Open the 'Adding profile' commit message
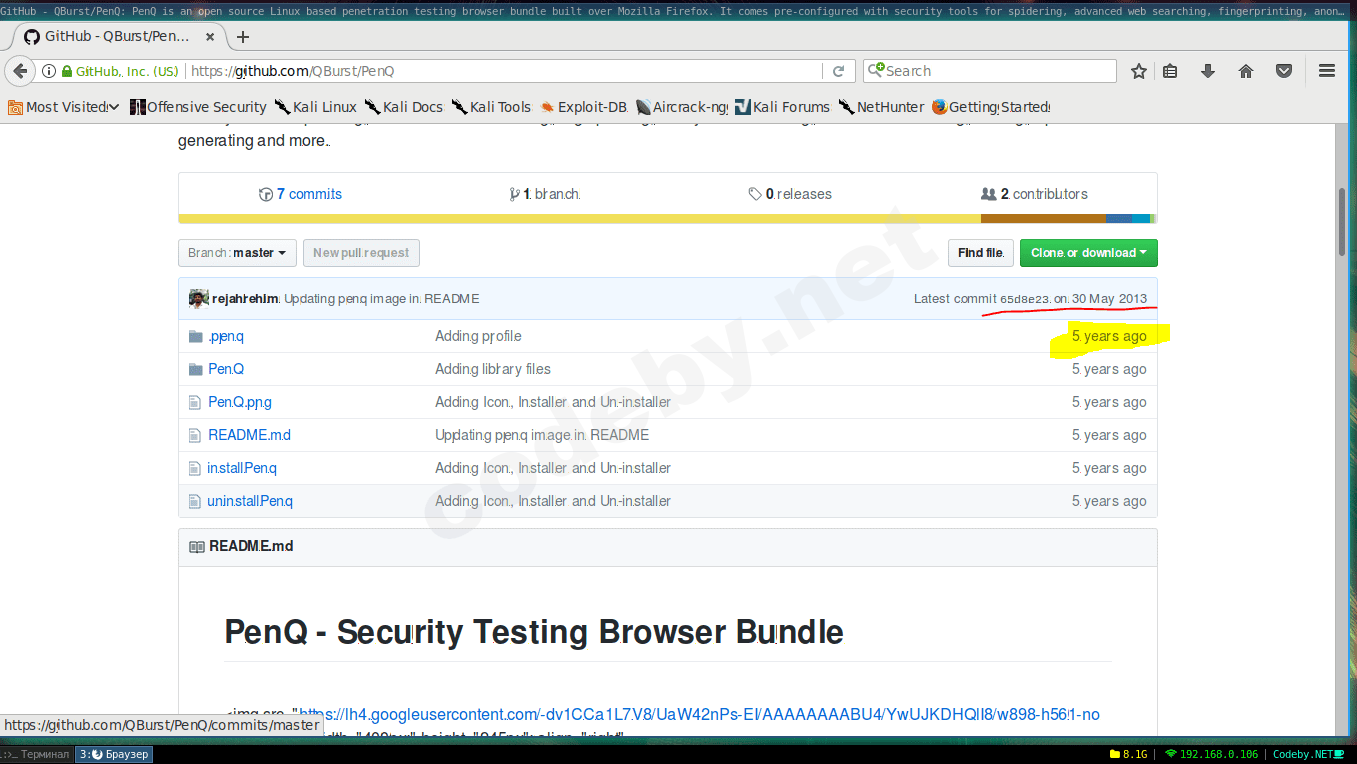This screenshot has height=764, width=1357. pos(478,336)
